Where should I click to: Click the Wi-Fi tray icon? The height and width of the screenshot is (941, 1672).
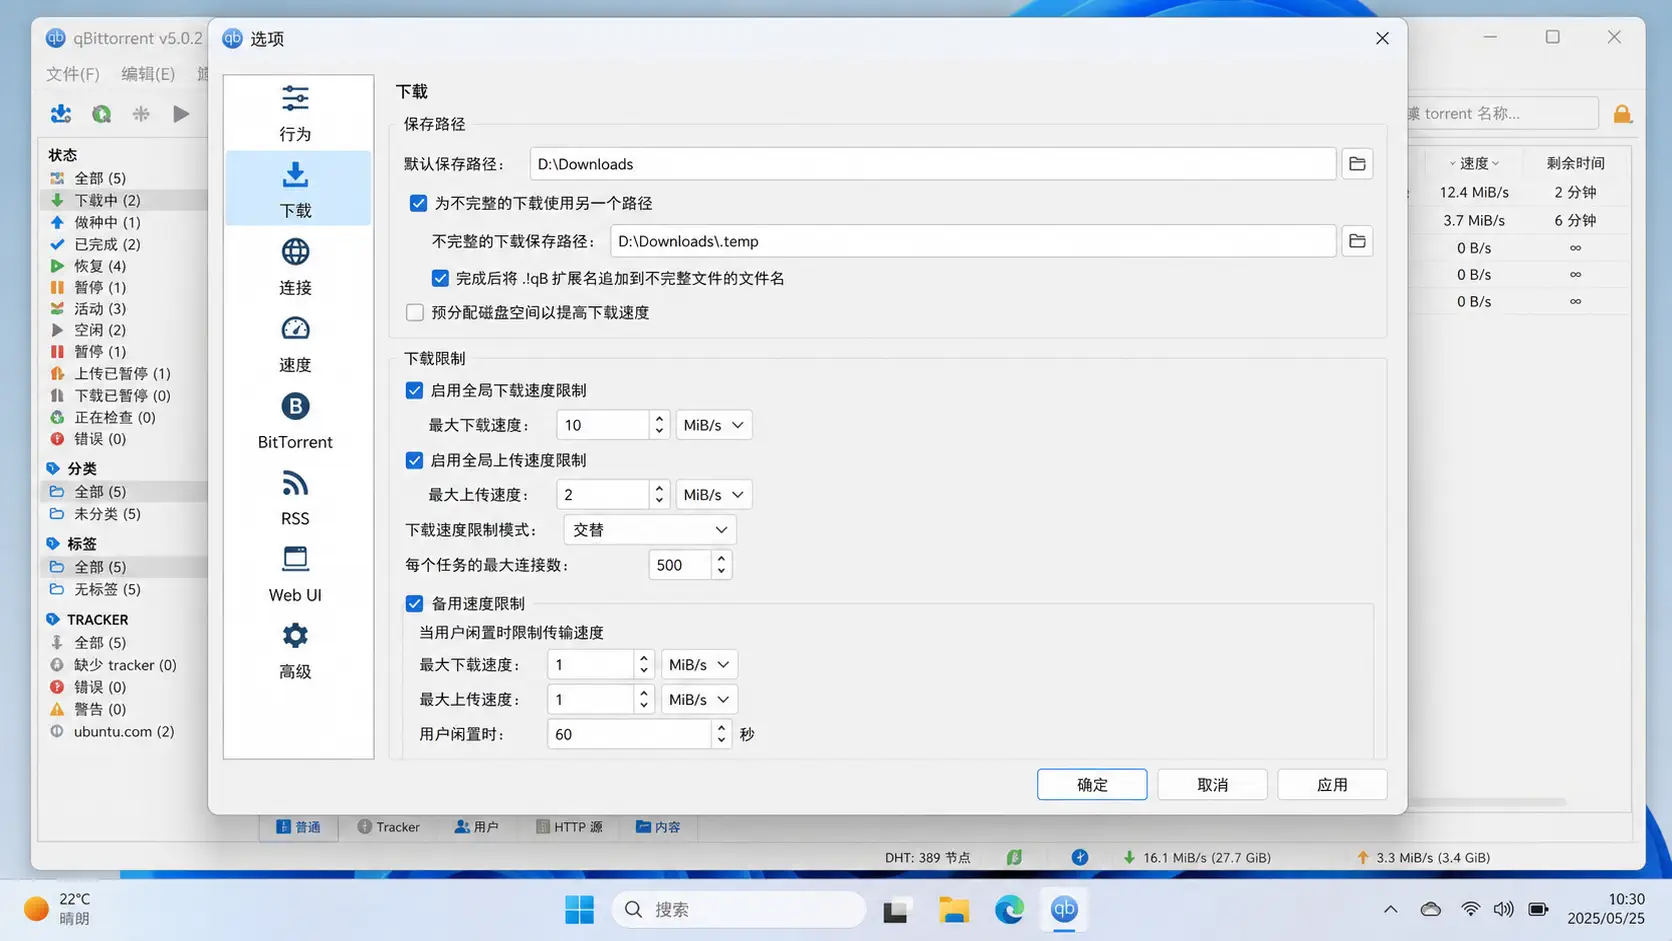(x=1470, y=909)
